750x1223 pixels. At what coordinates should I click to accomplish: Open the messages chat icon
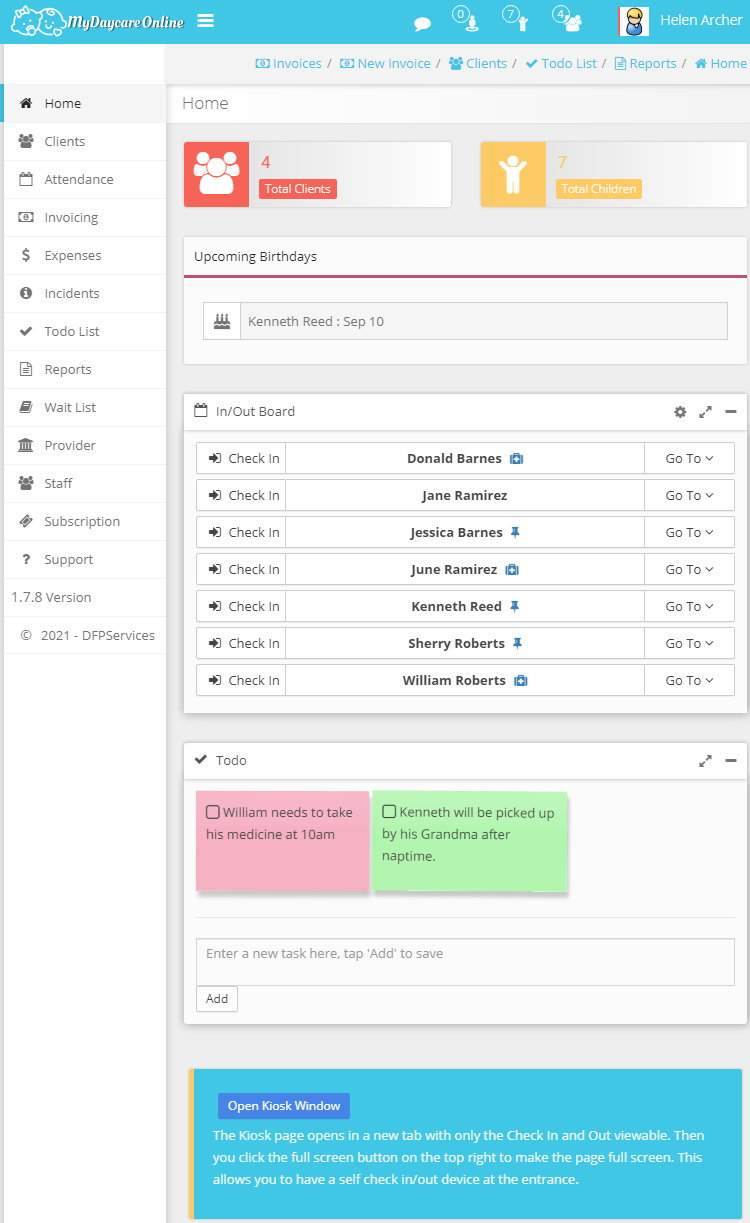coord(422,22)
